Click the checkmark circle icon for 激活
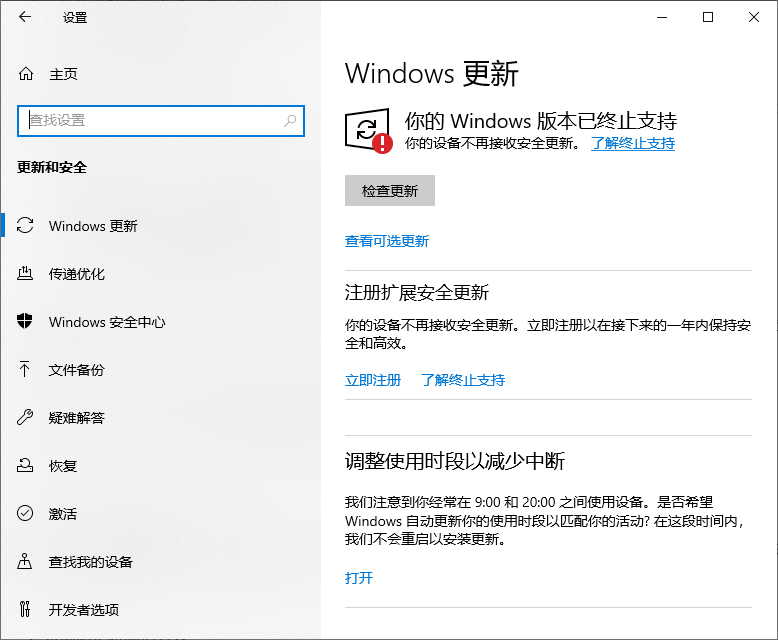Screen dimensions: 778x640 pos(25,513)
